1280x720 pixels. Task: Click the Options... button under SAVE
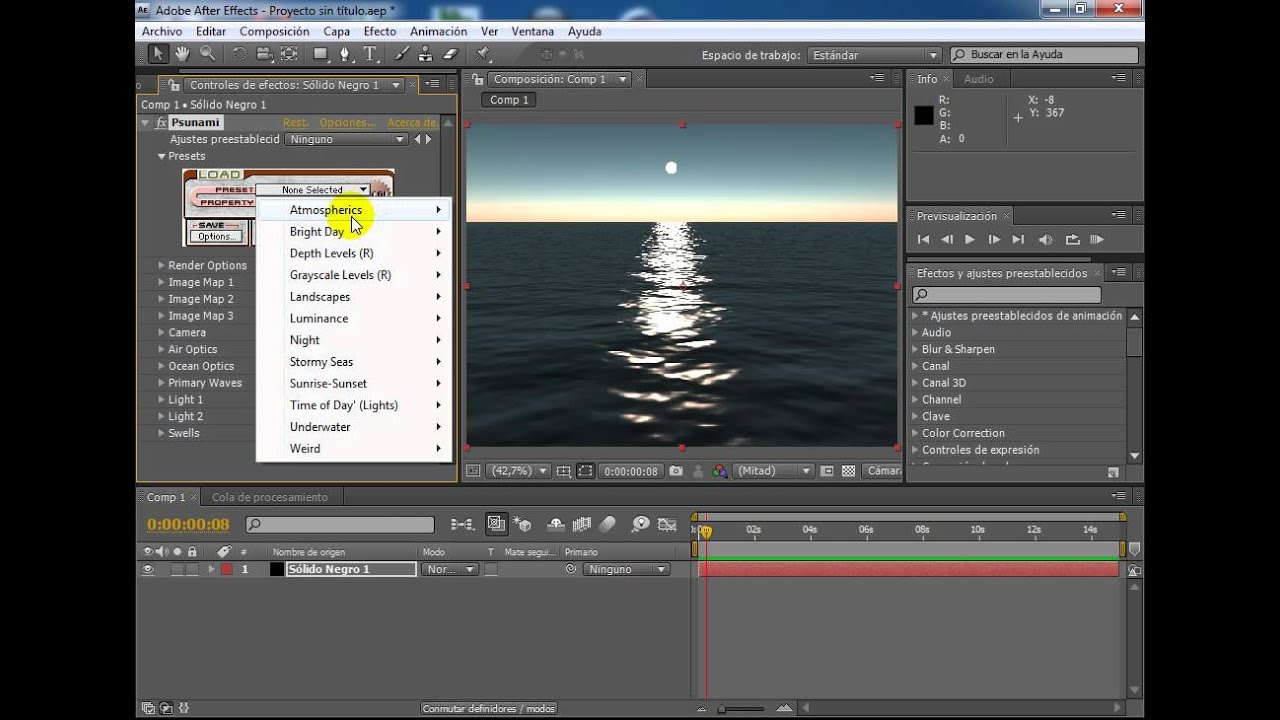(216, 237)
